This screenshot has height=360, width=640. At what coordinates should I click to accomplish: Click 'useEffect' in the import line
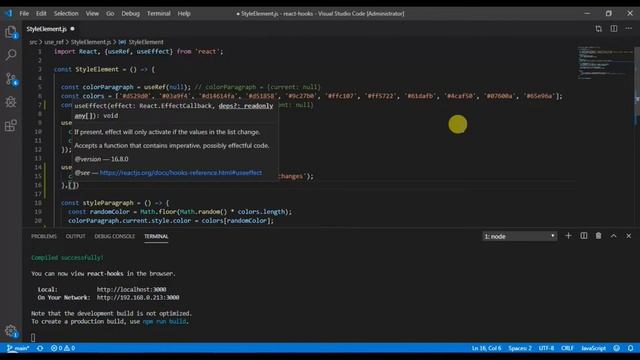coord(153,52)
